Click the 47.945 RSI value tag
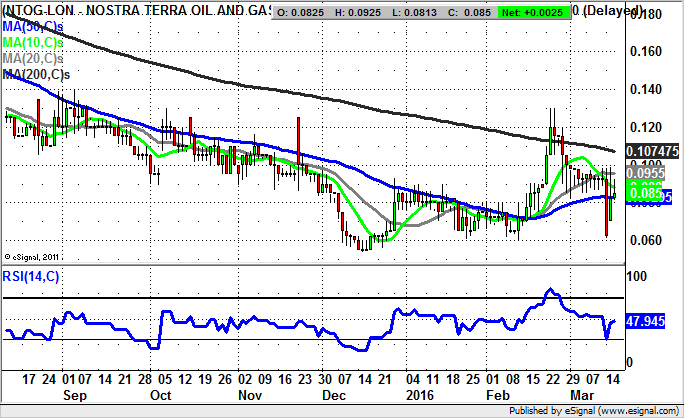The height and width of the screenshot is (418, 684). coord(645,324)
